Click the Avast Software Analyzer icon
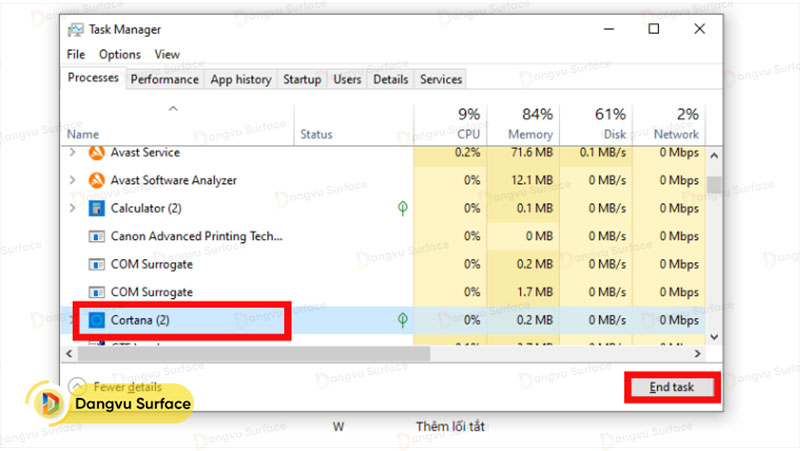 click(96, 180)
